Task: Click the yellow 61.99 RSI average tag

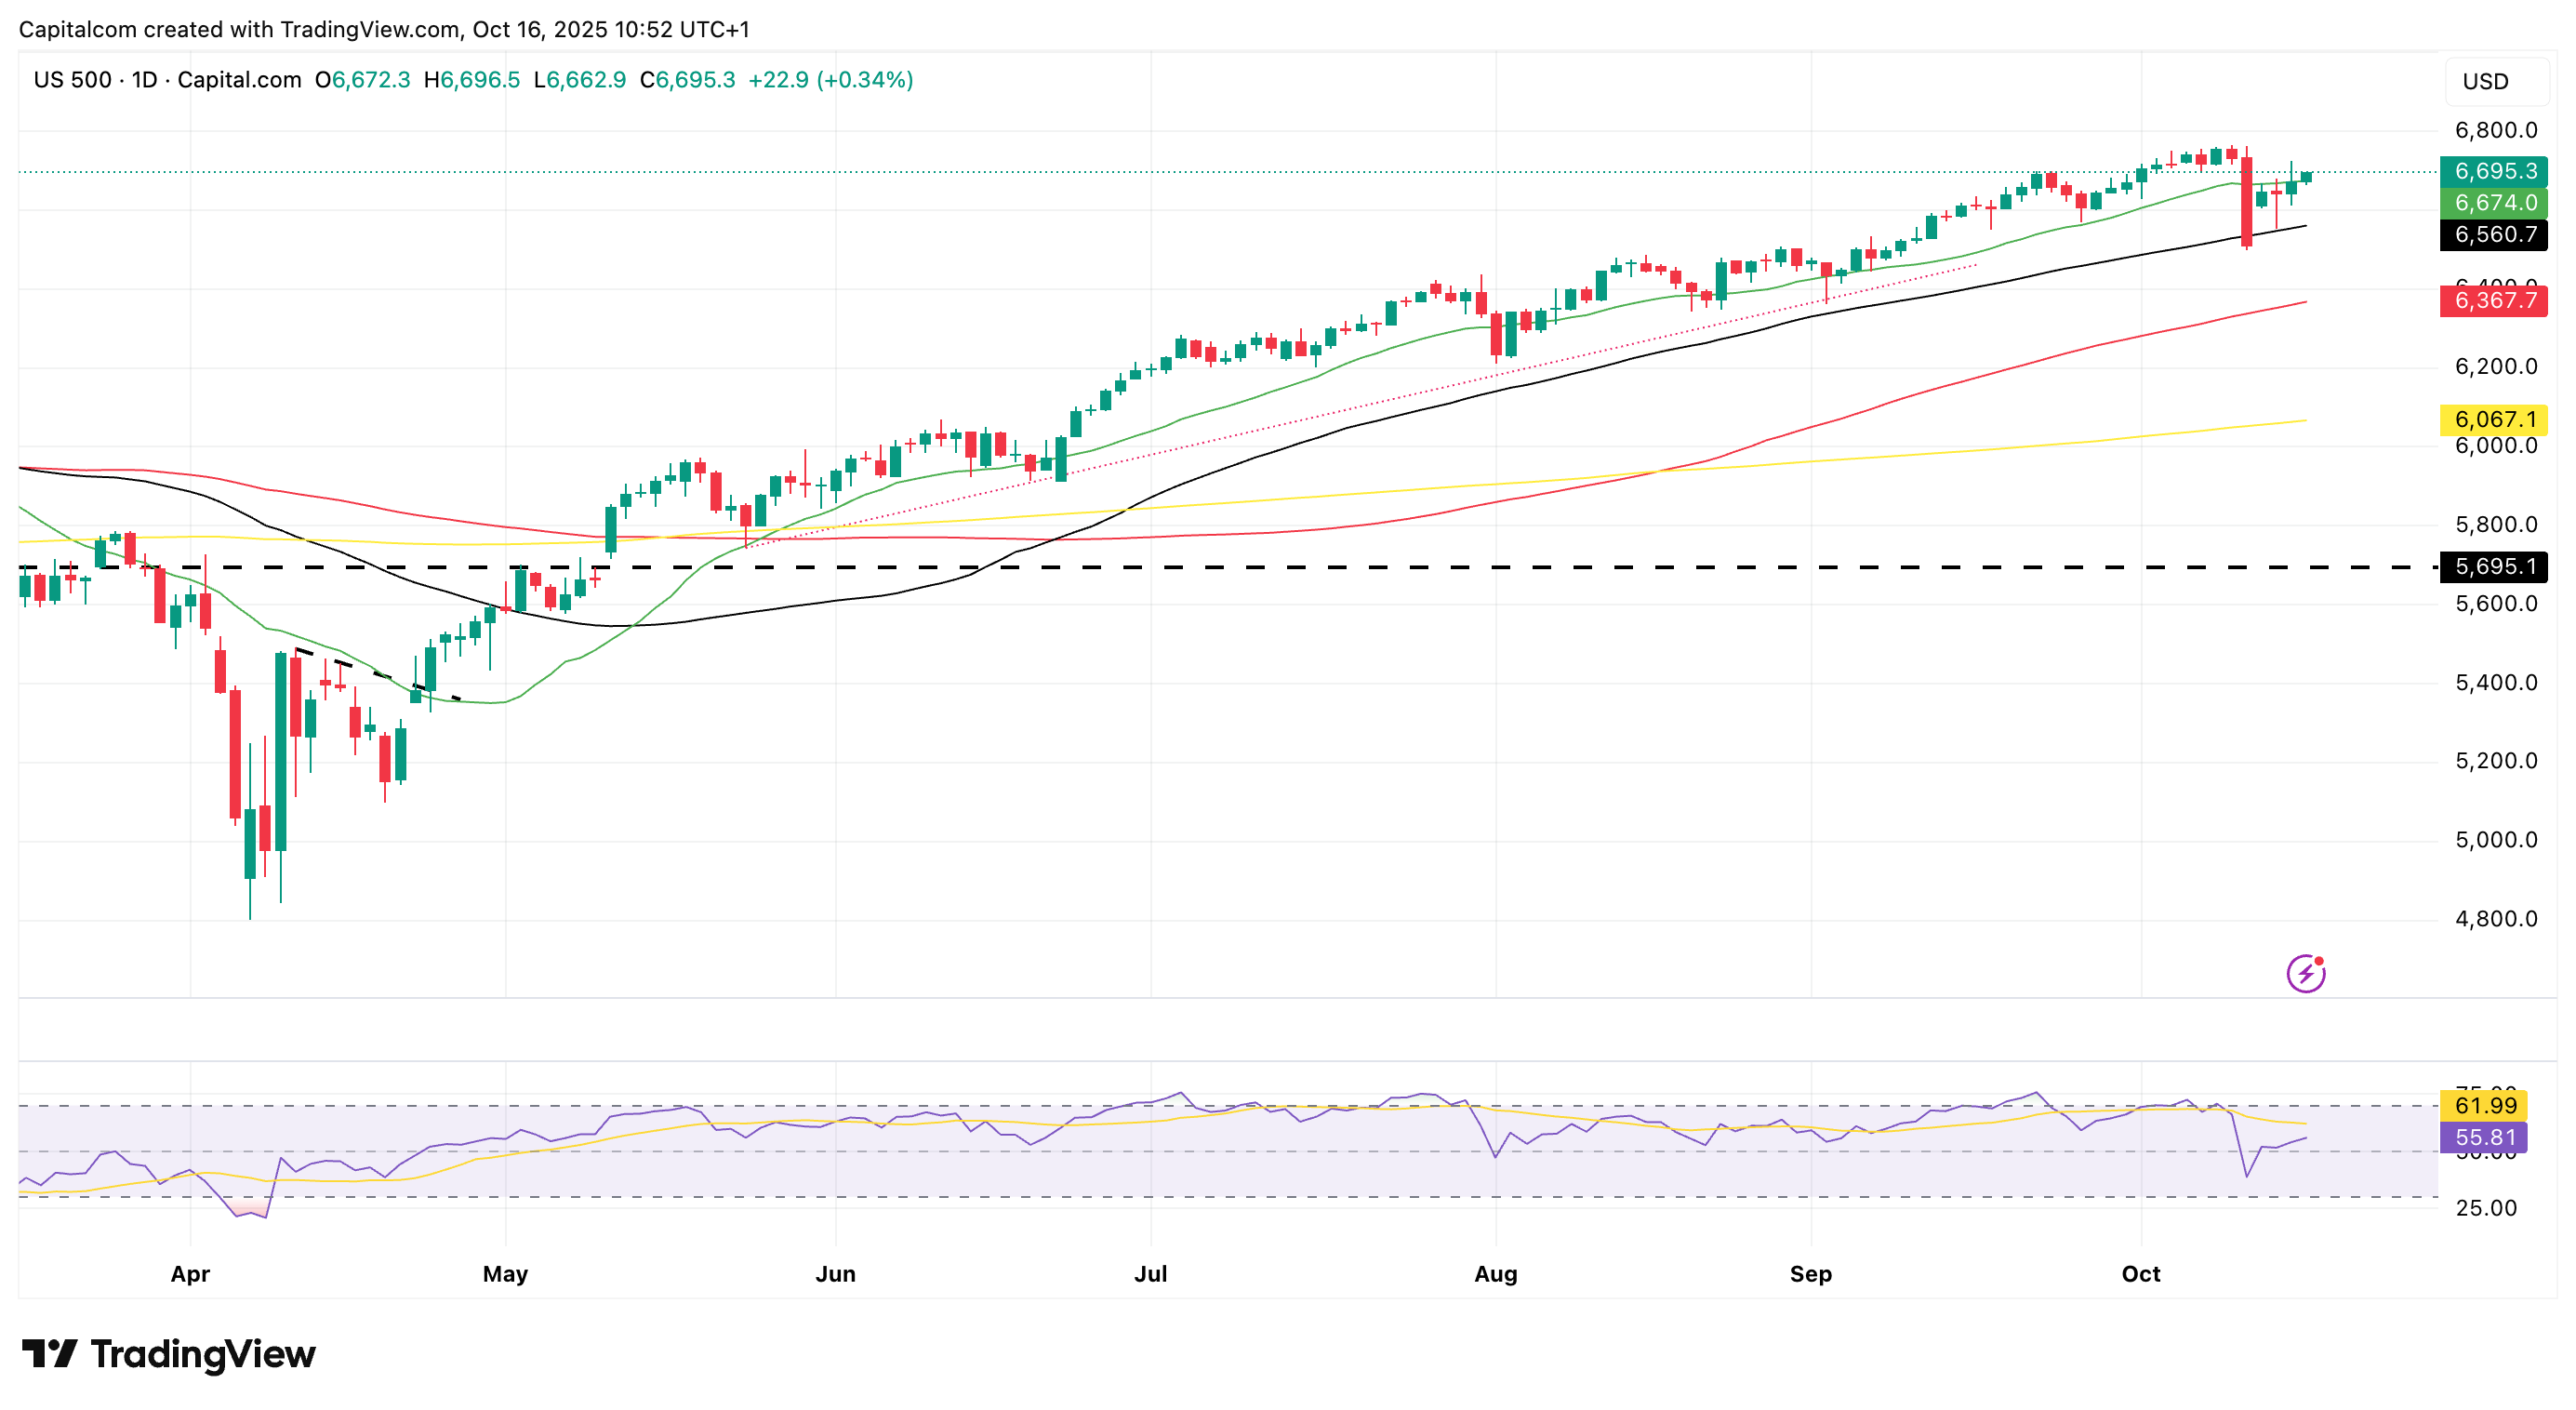Action: pos(2485,1105)
